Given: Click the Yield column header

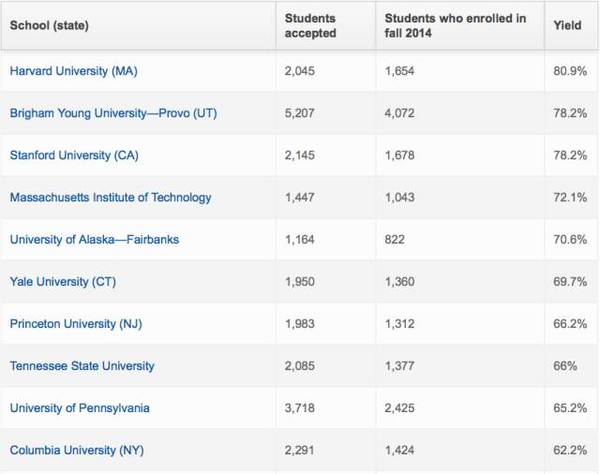Looking at the screenshot, I should click(x=567, y=25).
